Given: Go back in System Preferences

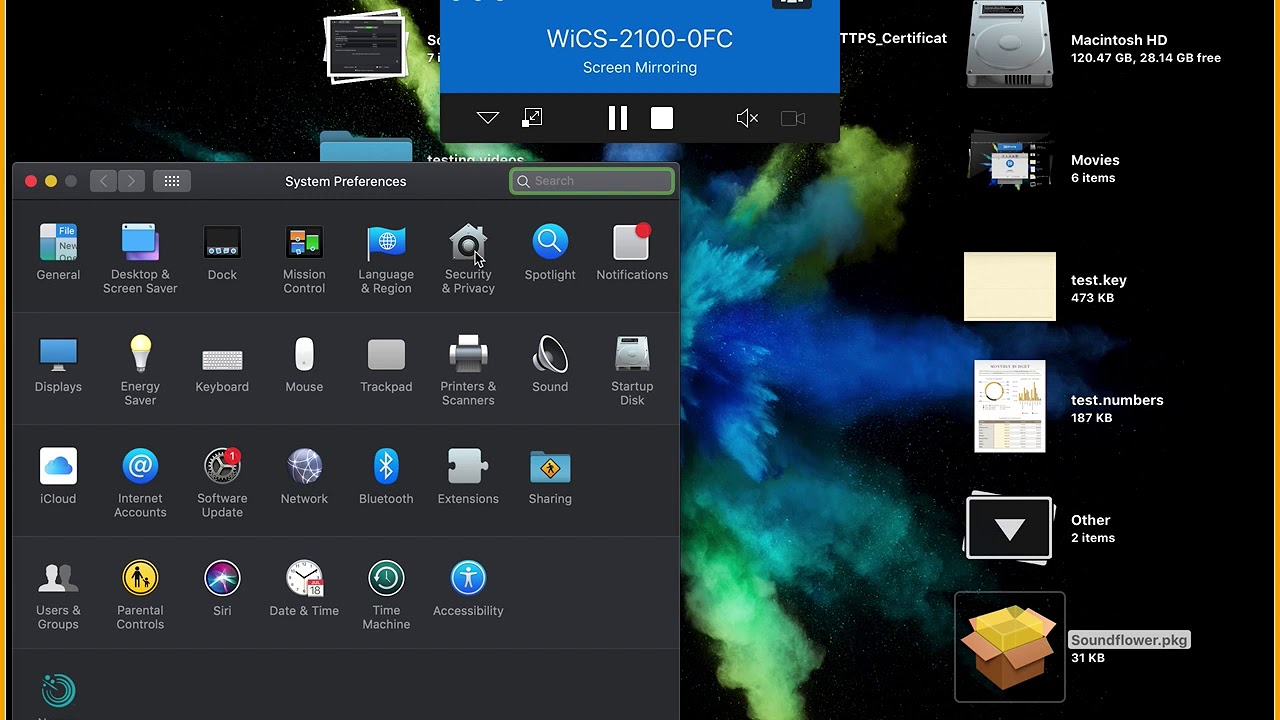Looking at the screenshot, I should 103,181.
